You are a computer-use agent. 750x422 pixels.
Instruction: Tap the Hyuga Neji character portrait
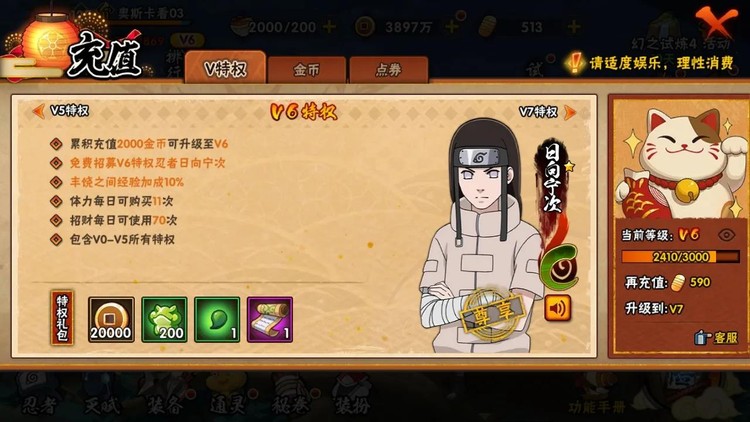[483, 234]
